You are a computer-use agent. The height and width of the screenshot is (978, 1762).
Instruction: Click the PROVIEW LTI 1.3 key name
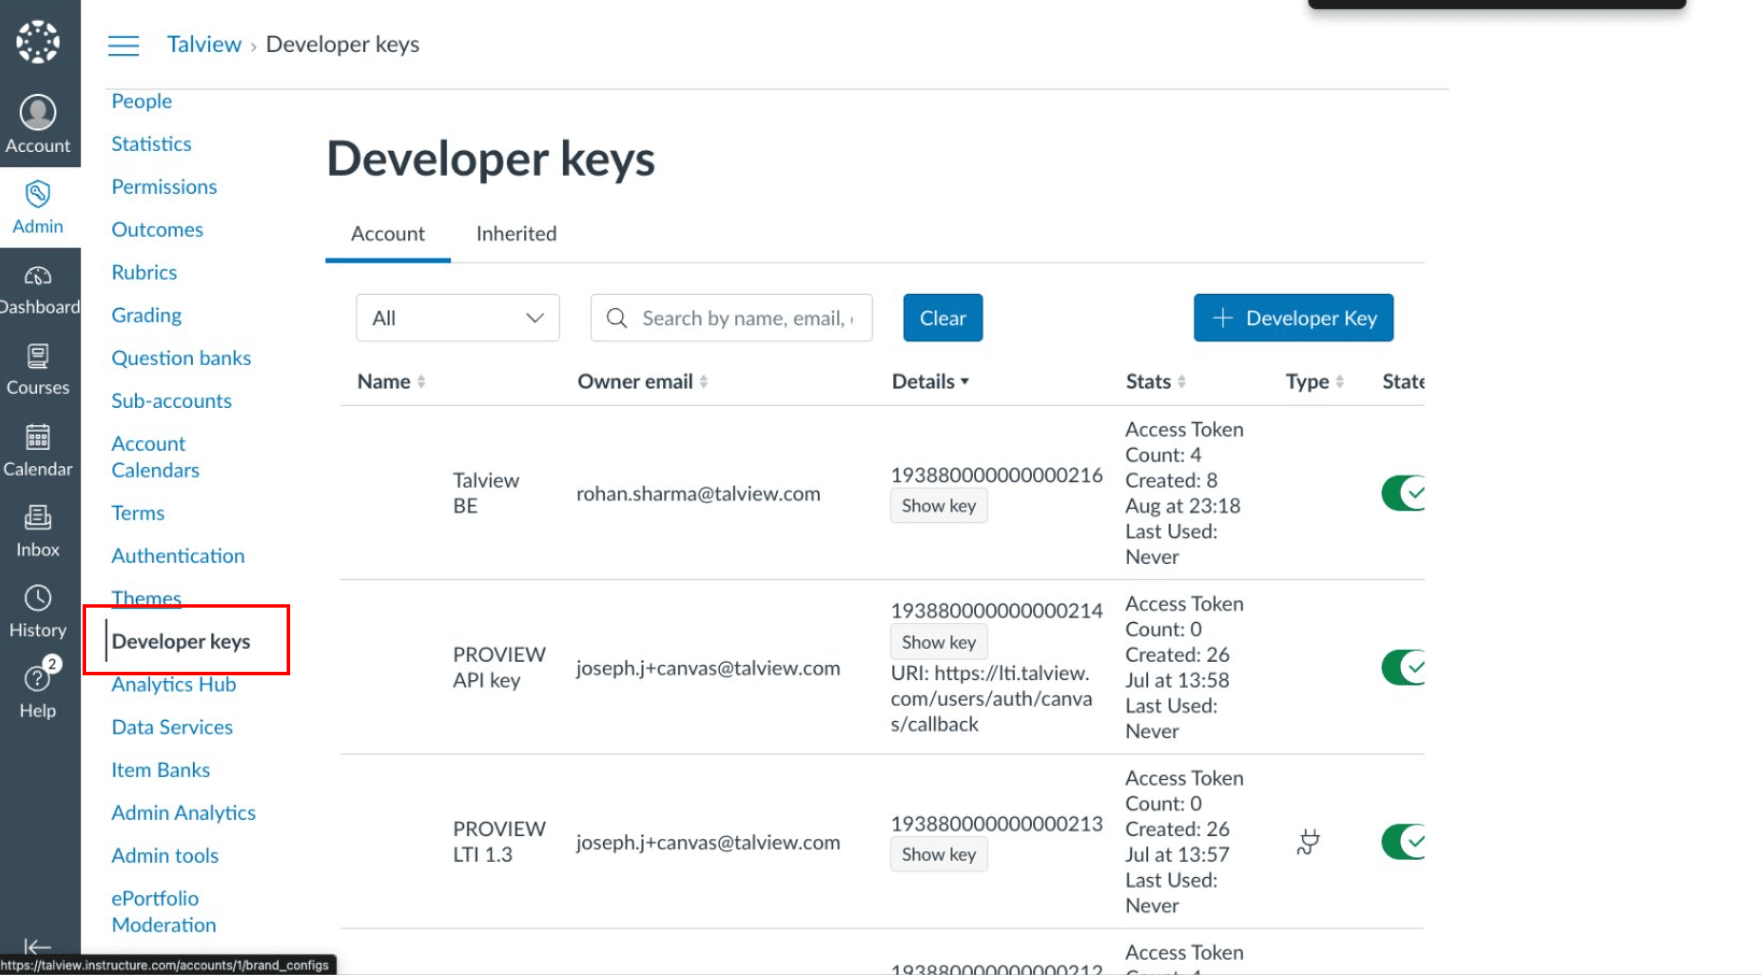point(499,842)
